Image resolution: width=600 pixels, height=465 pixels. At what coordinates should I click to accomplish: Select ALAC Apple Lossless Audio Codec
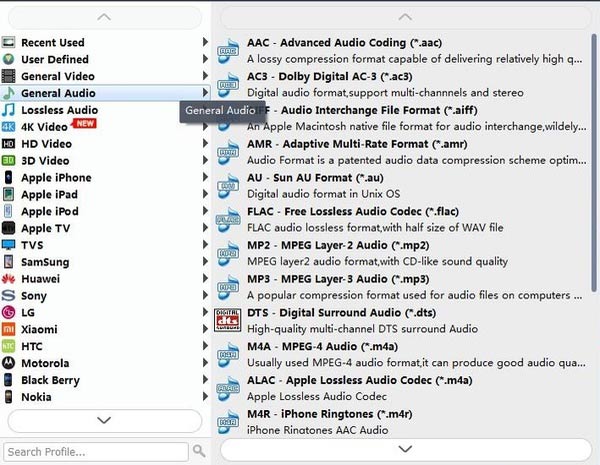click(333, 381)
